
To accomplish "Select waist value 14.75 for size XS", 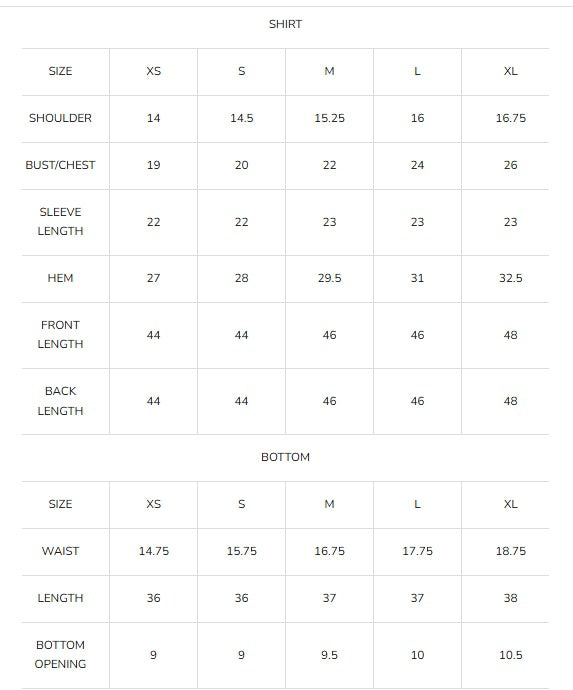I will (154, 551).
